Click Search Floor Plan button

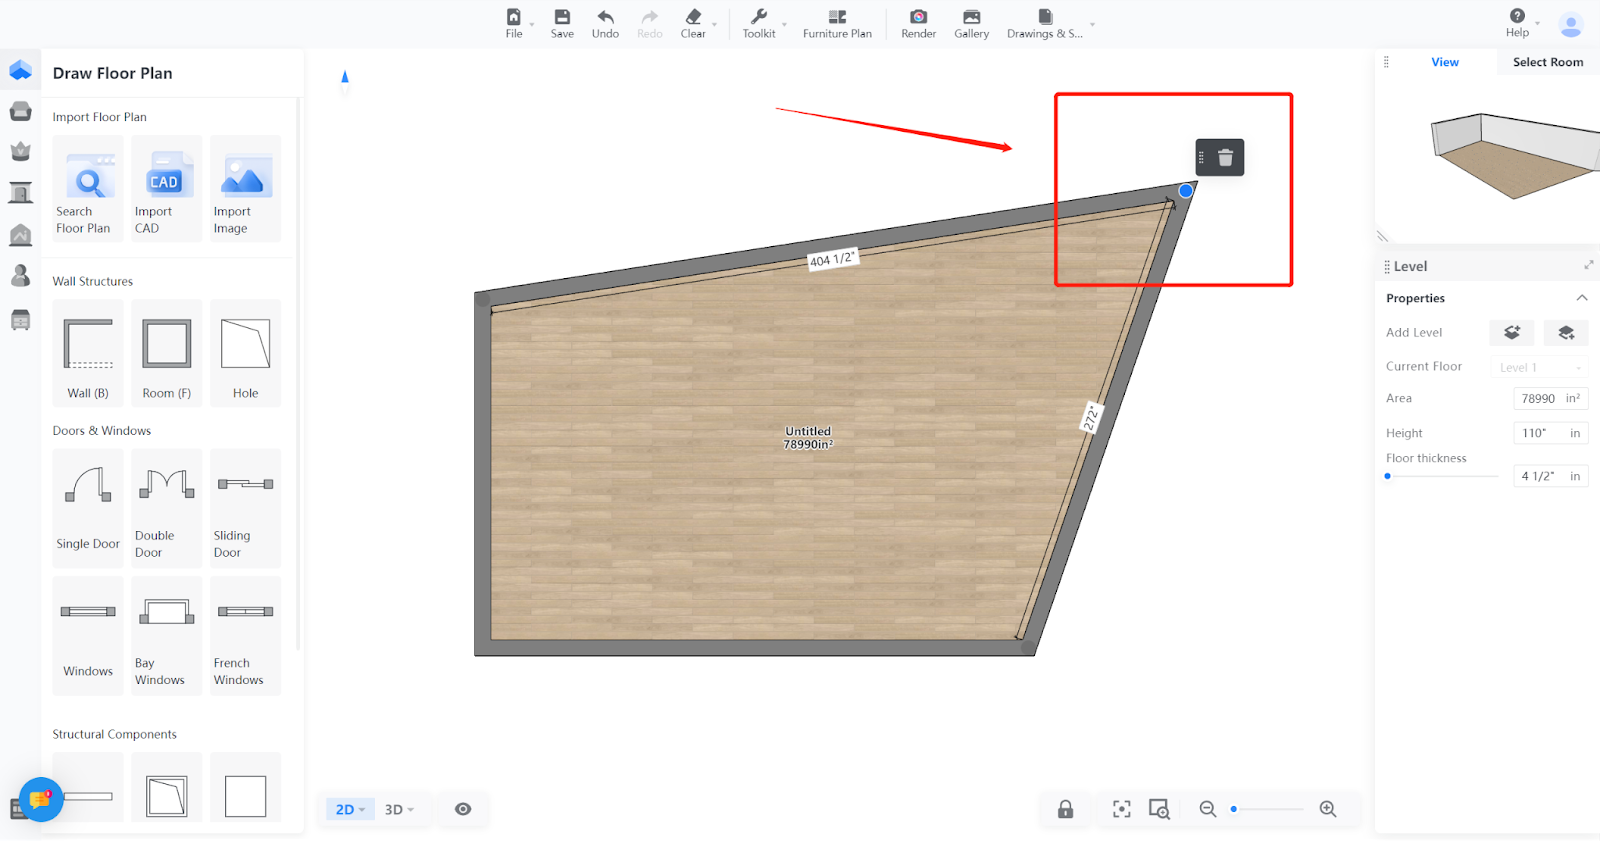coord(88,189)
